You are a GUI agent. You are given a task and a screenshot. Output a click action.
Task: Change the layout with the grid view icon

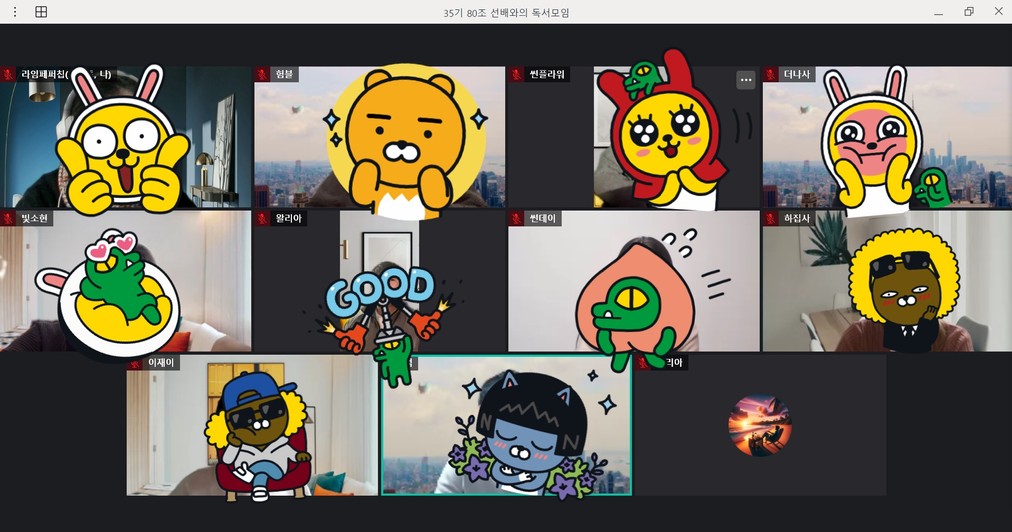point(41,12)
